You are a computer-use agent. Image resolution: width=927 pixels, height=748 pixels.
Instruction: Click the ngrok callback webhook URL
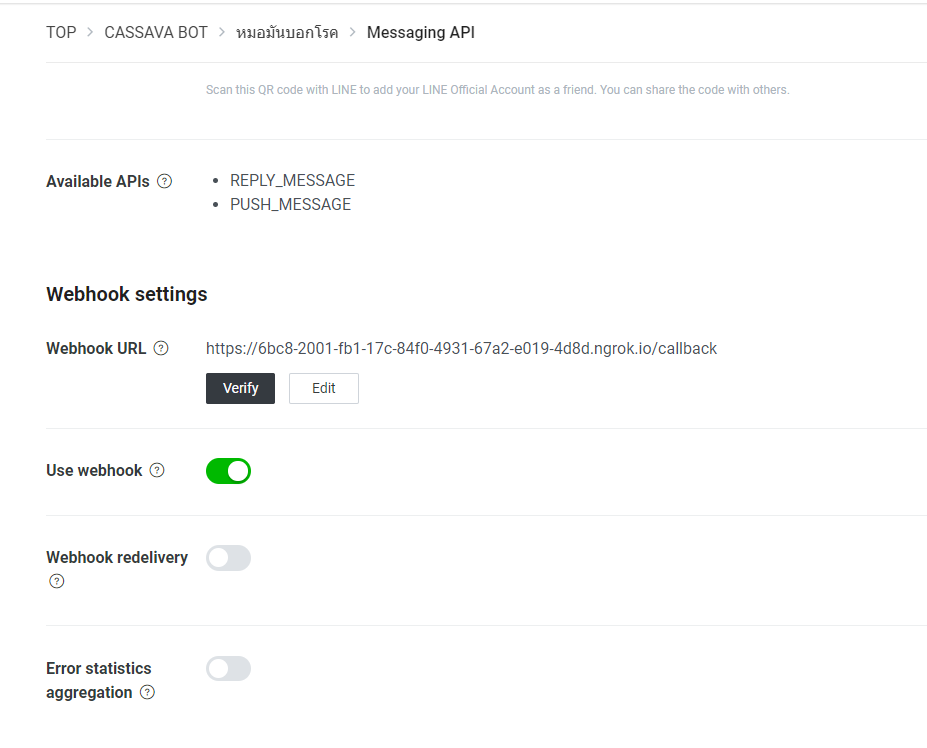(x=461, y=348)
